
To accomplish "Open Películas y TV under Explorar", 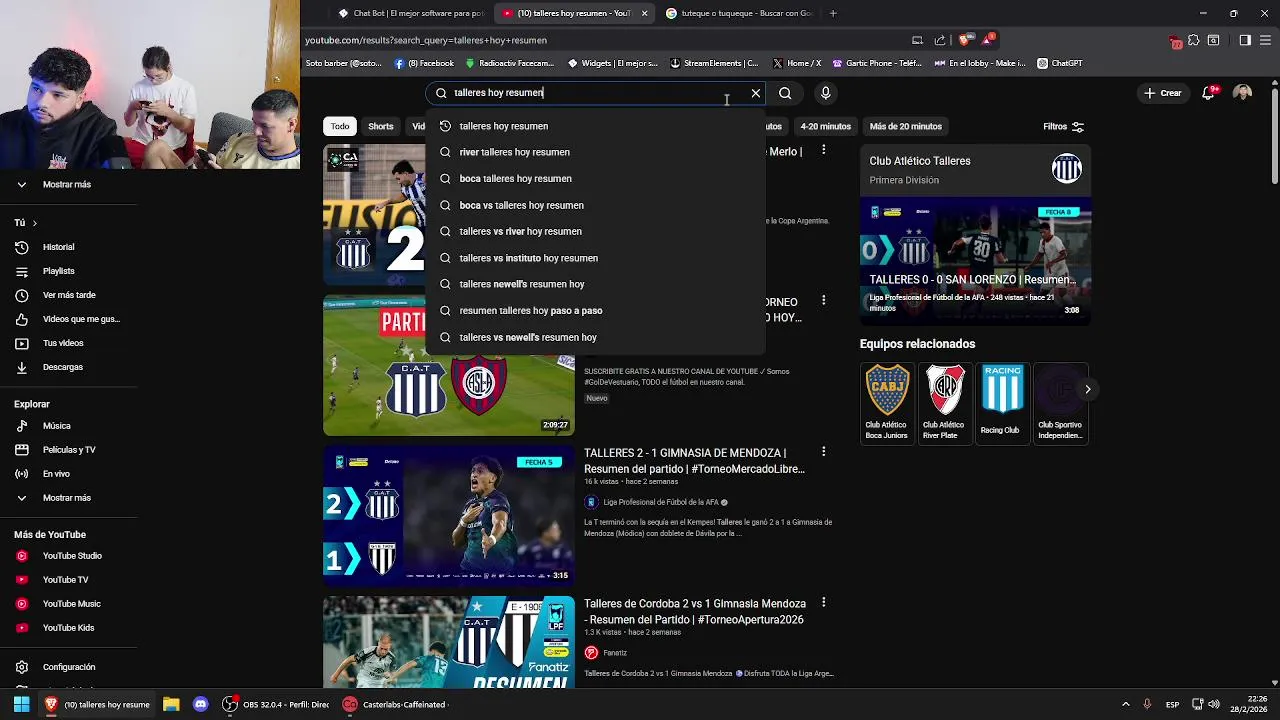I will tap(68, 450).
